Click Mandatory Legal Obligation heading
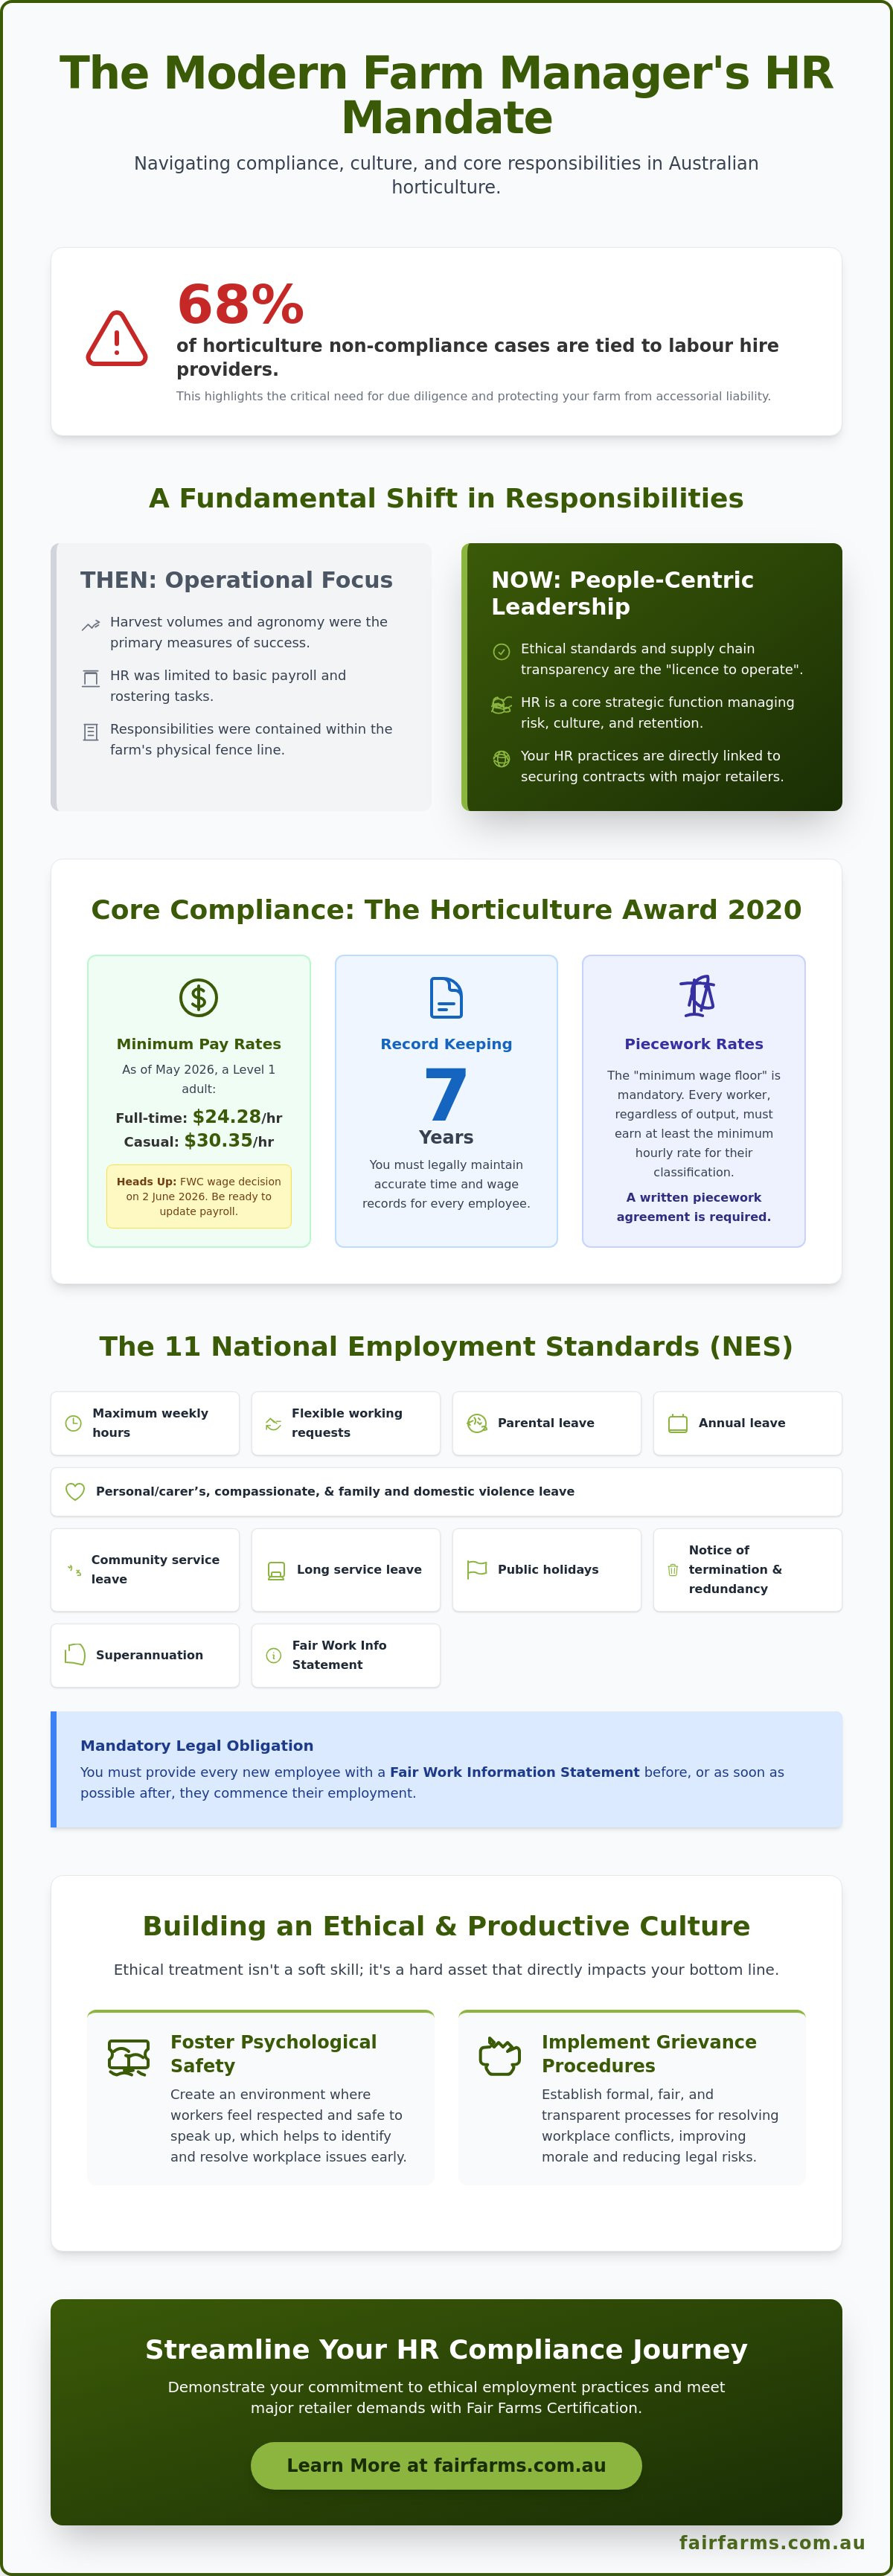The height and width of the screenshot is (2576, 893). point(197,1745)
